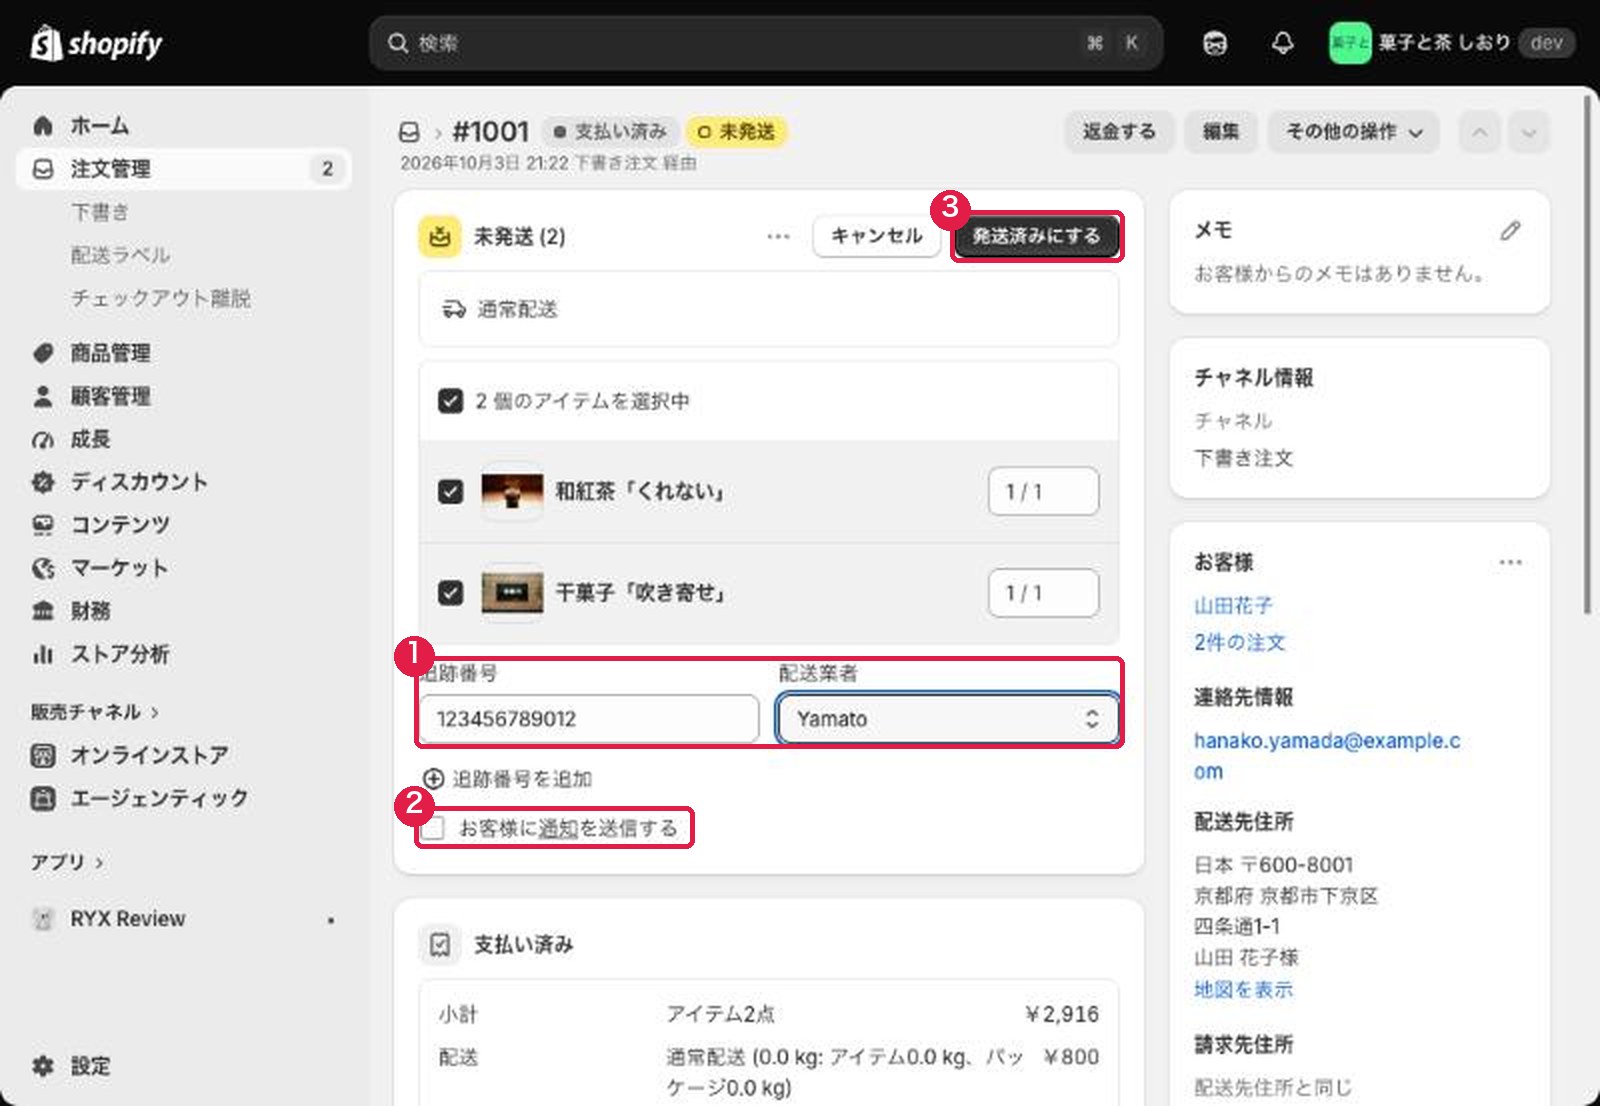Click the 和紅茶「くれない」 product thumbnail

[x=512, y=492]
